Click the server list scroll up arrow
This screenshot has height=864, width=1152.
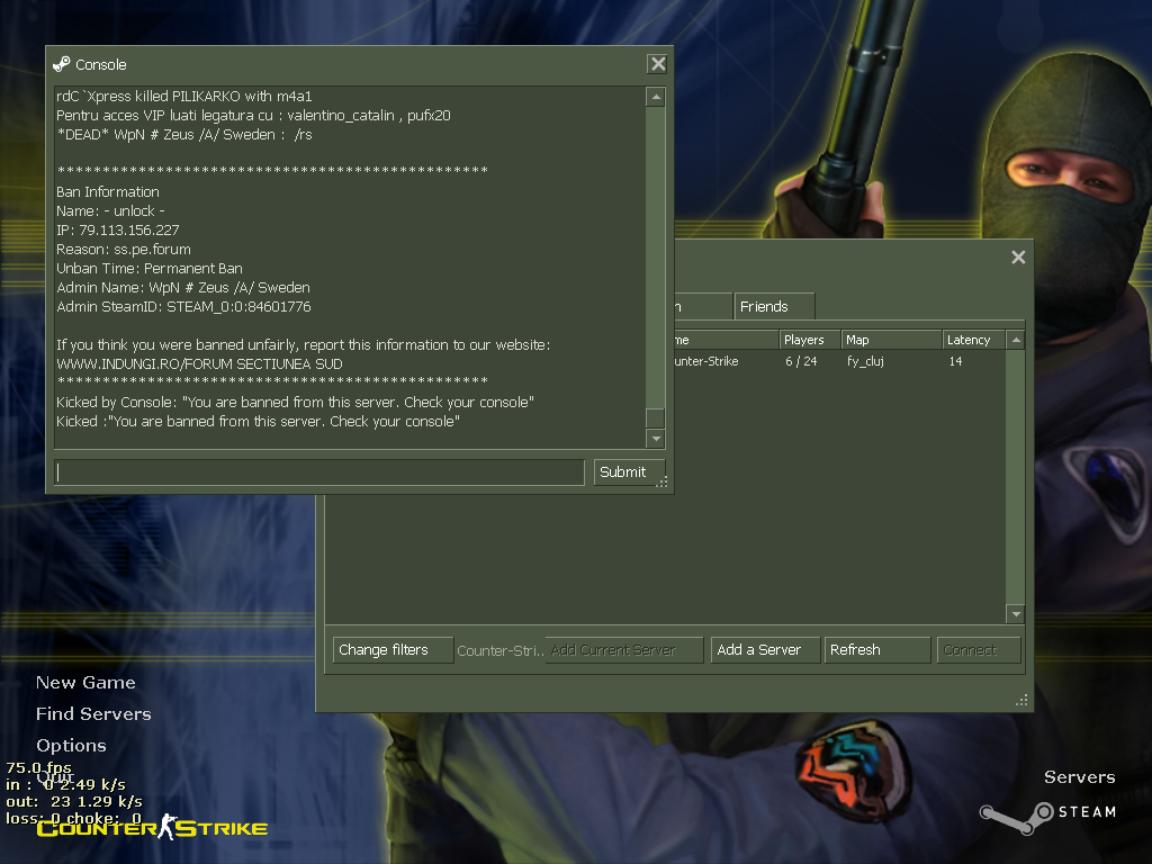[1015, 339]
